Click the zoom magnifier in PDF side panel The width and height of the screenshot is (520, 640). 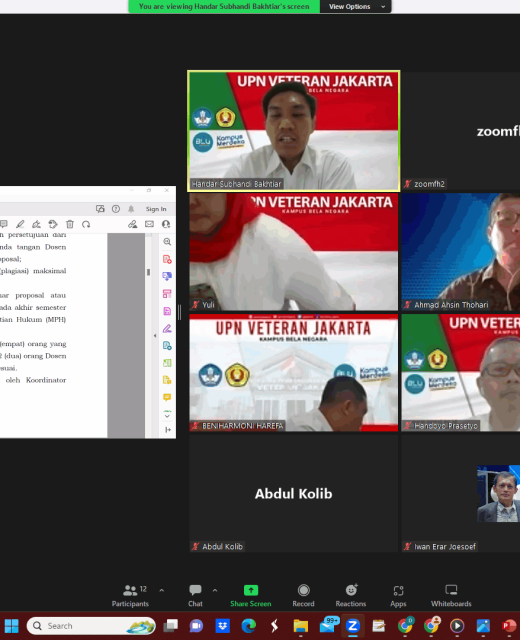167,242
